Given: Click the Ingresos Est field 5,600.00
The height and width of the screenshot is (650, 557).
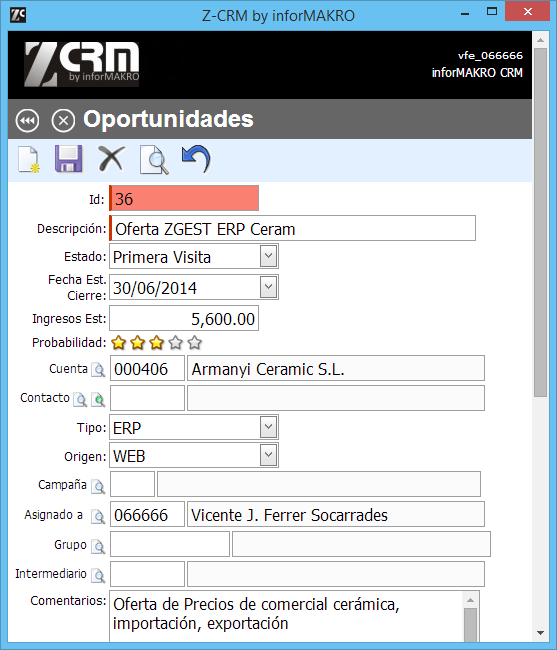Looking at the screenshot, I should (184, 318).
